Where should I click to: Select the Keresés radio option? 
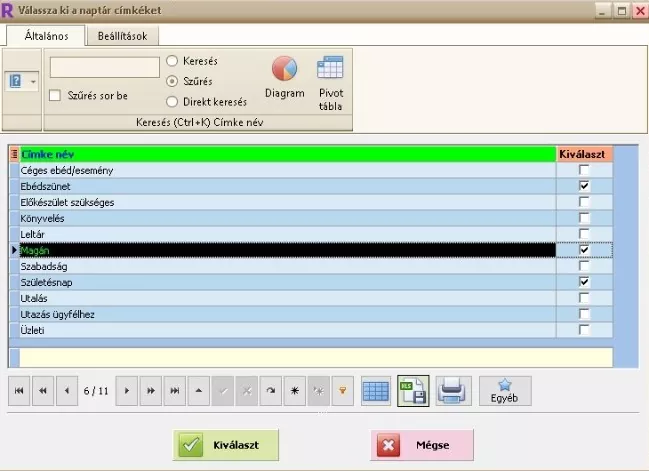[172, 61]
